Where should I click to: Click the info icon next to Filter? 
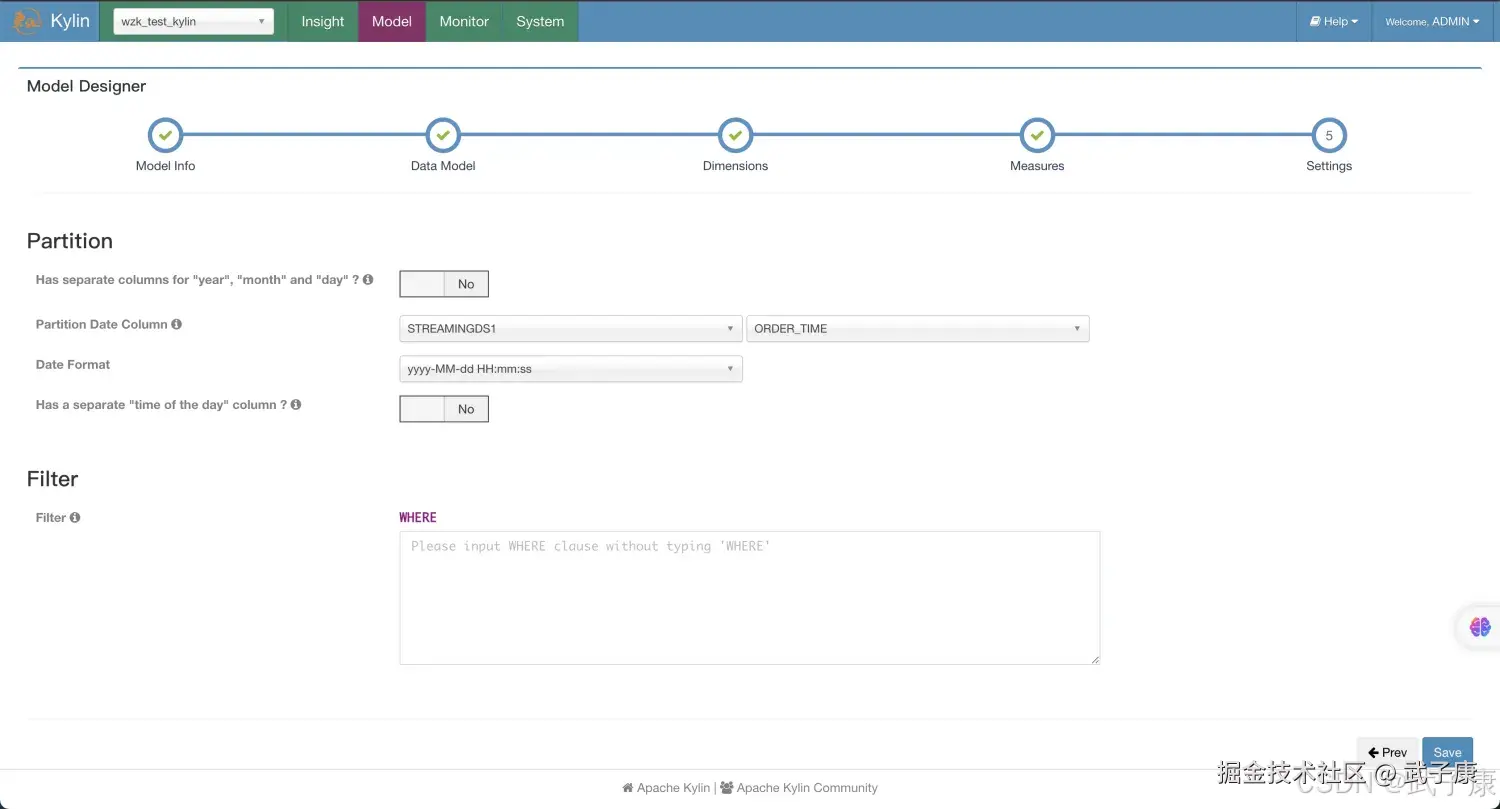[73, 517]
